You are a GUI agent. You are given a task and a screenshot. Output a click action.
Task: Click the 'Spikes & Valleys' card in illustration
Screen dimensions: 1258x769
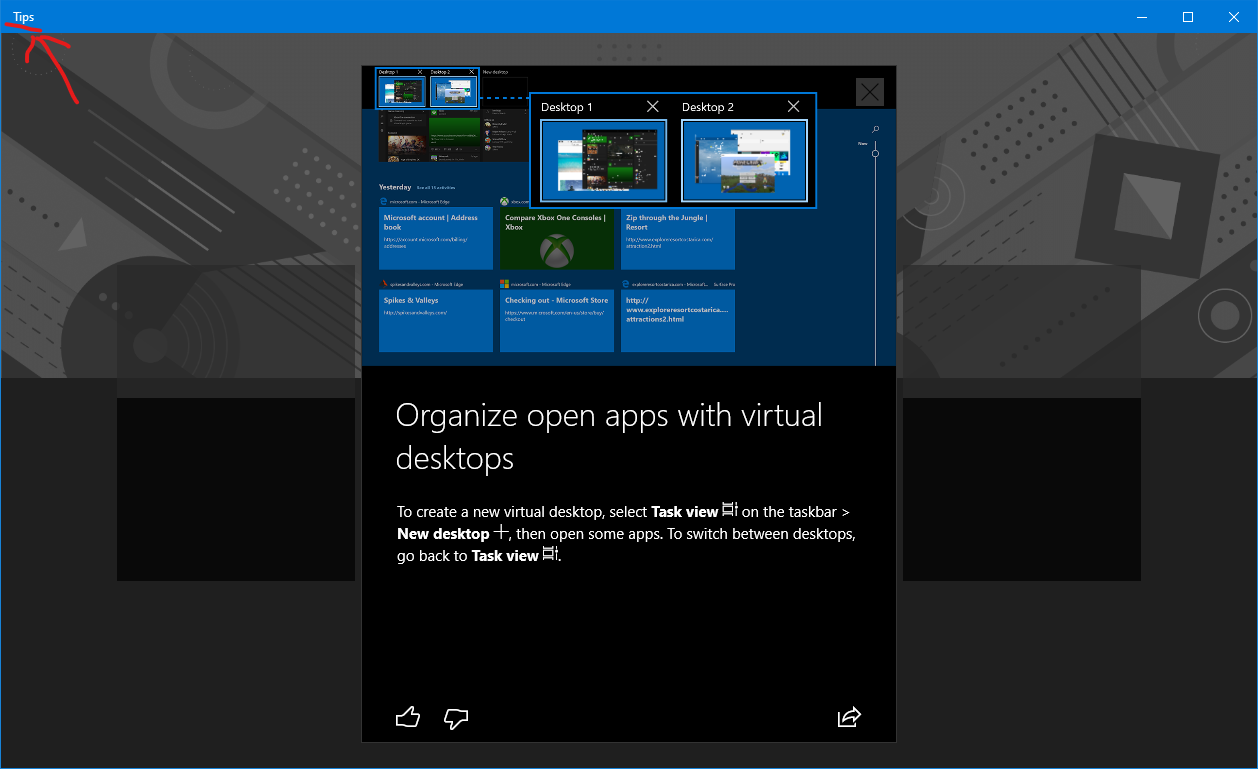[436, 320]
